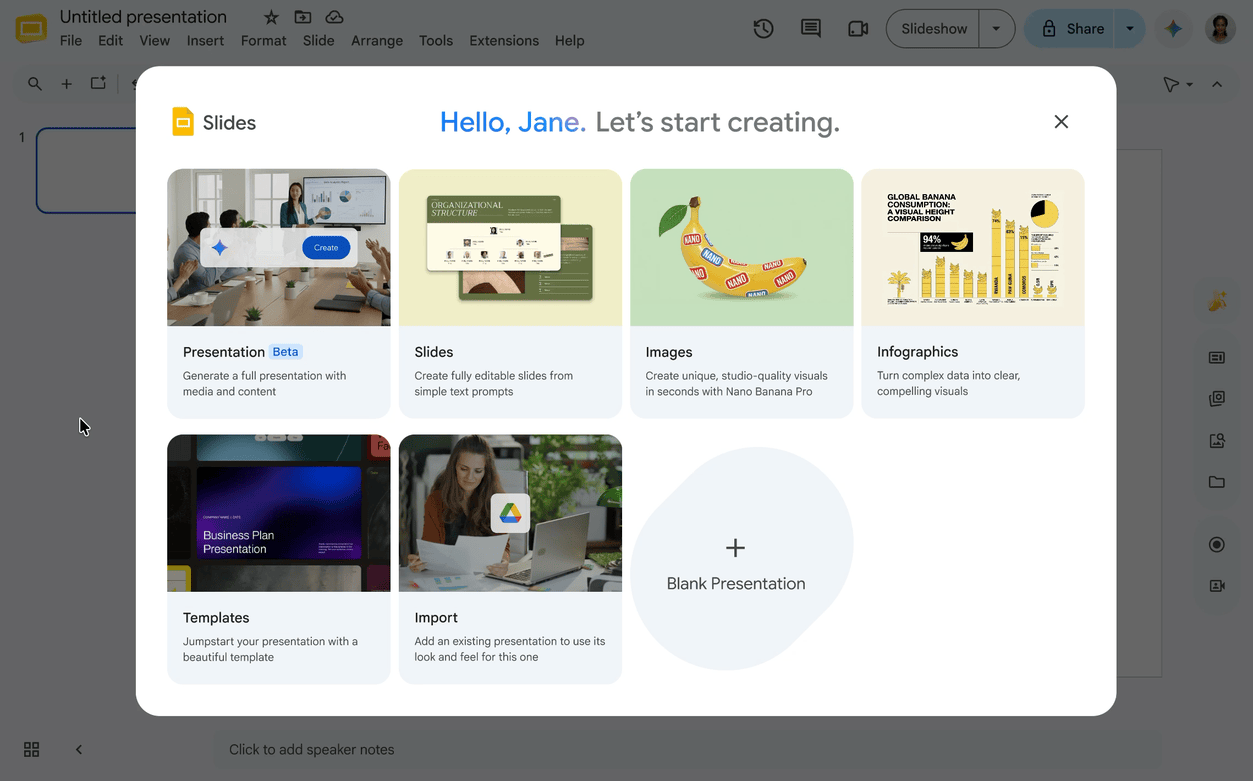Click the move to folder icon
Viewport: 1253px width, 781px height.
(303, 17)
